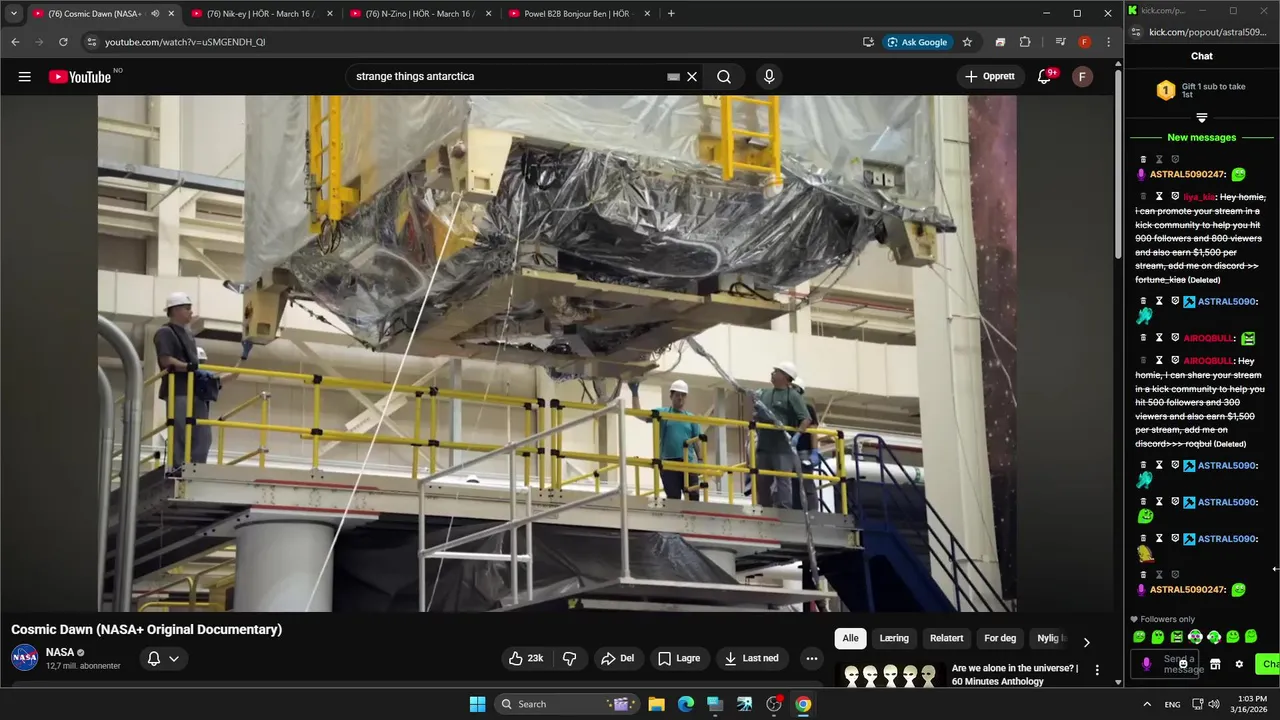
Task: Clear the search text with the X icon
Action: point(691,77)
